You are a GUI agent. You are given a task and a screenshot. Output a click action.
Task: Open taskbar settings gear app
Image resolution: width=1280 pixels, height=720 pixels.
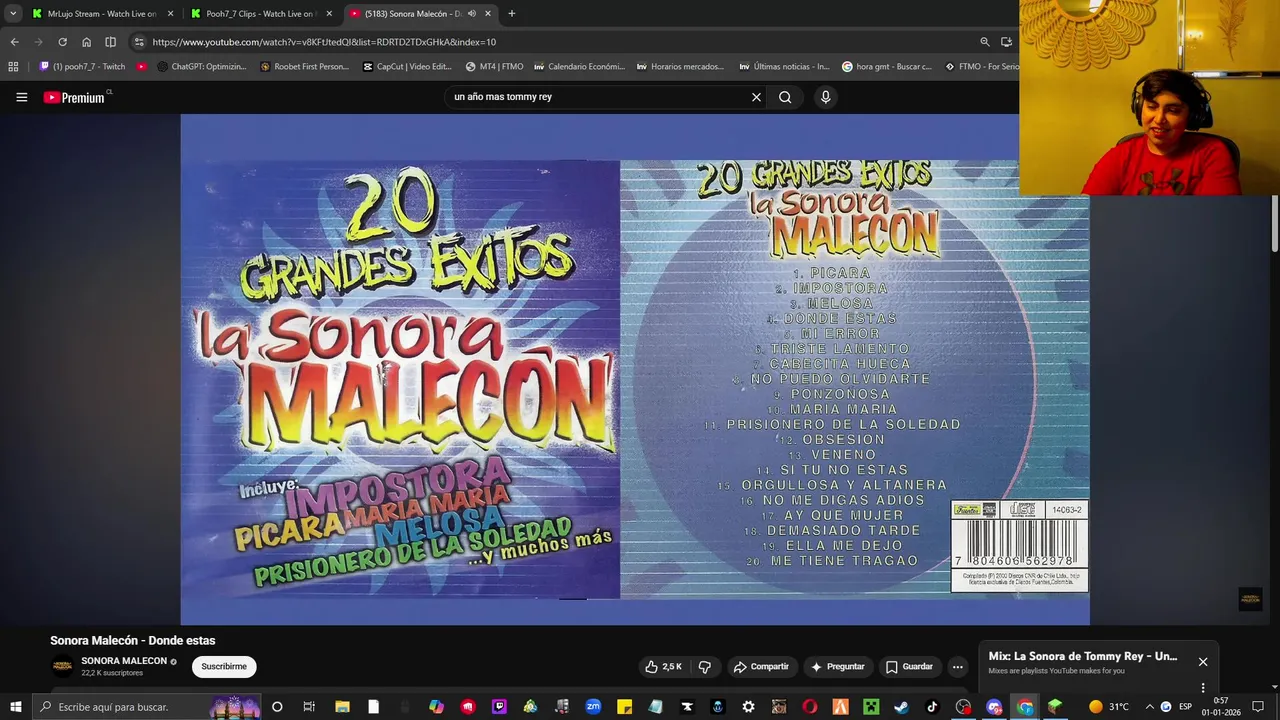point(748,707)
